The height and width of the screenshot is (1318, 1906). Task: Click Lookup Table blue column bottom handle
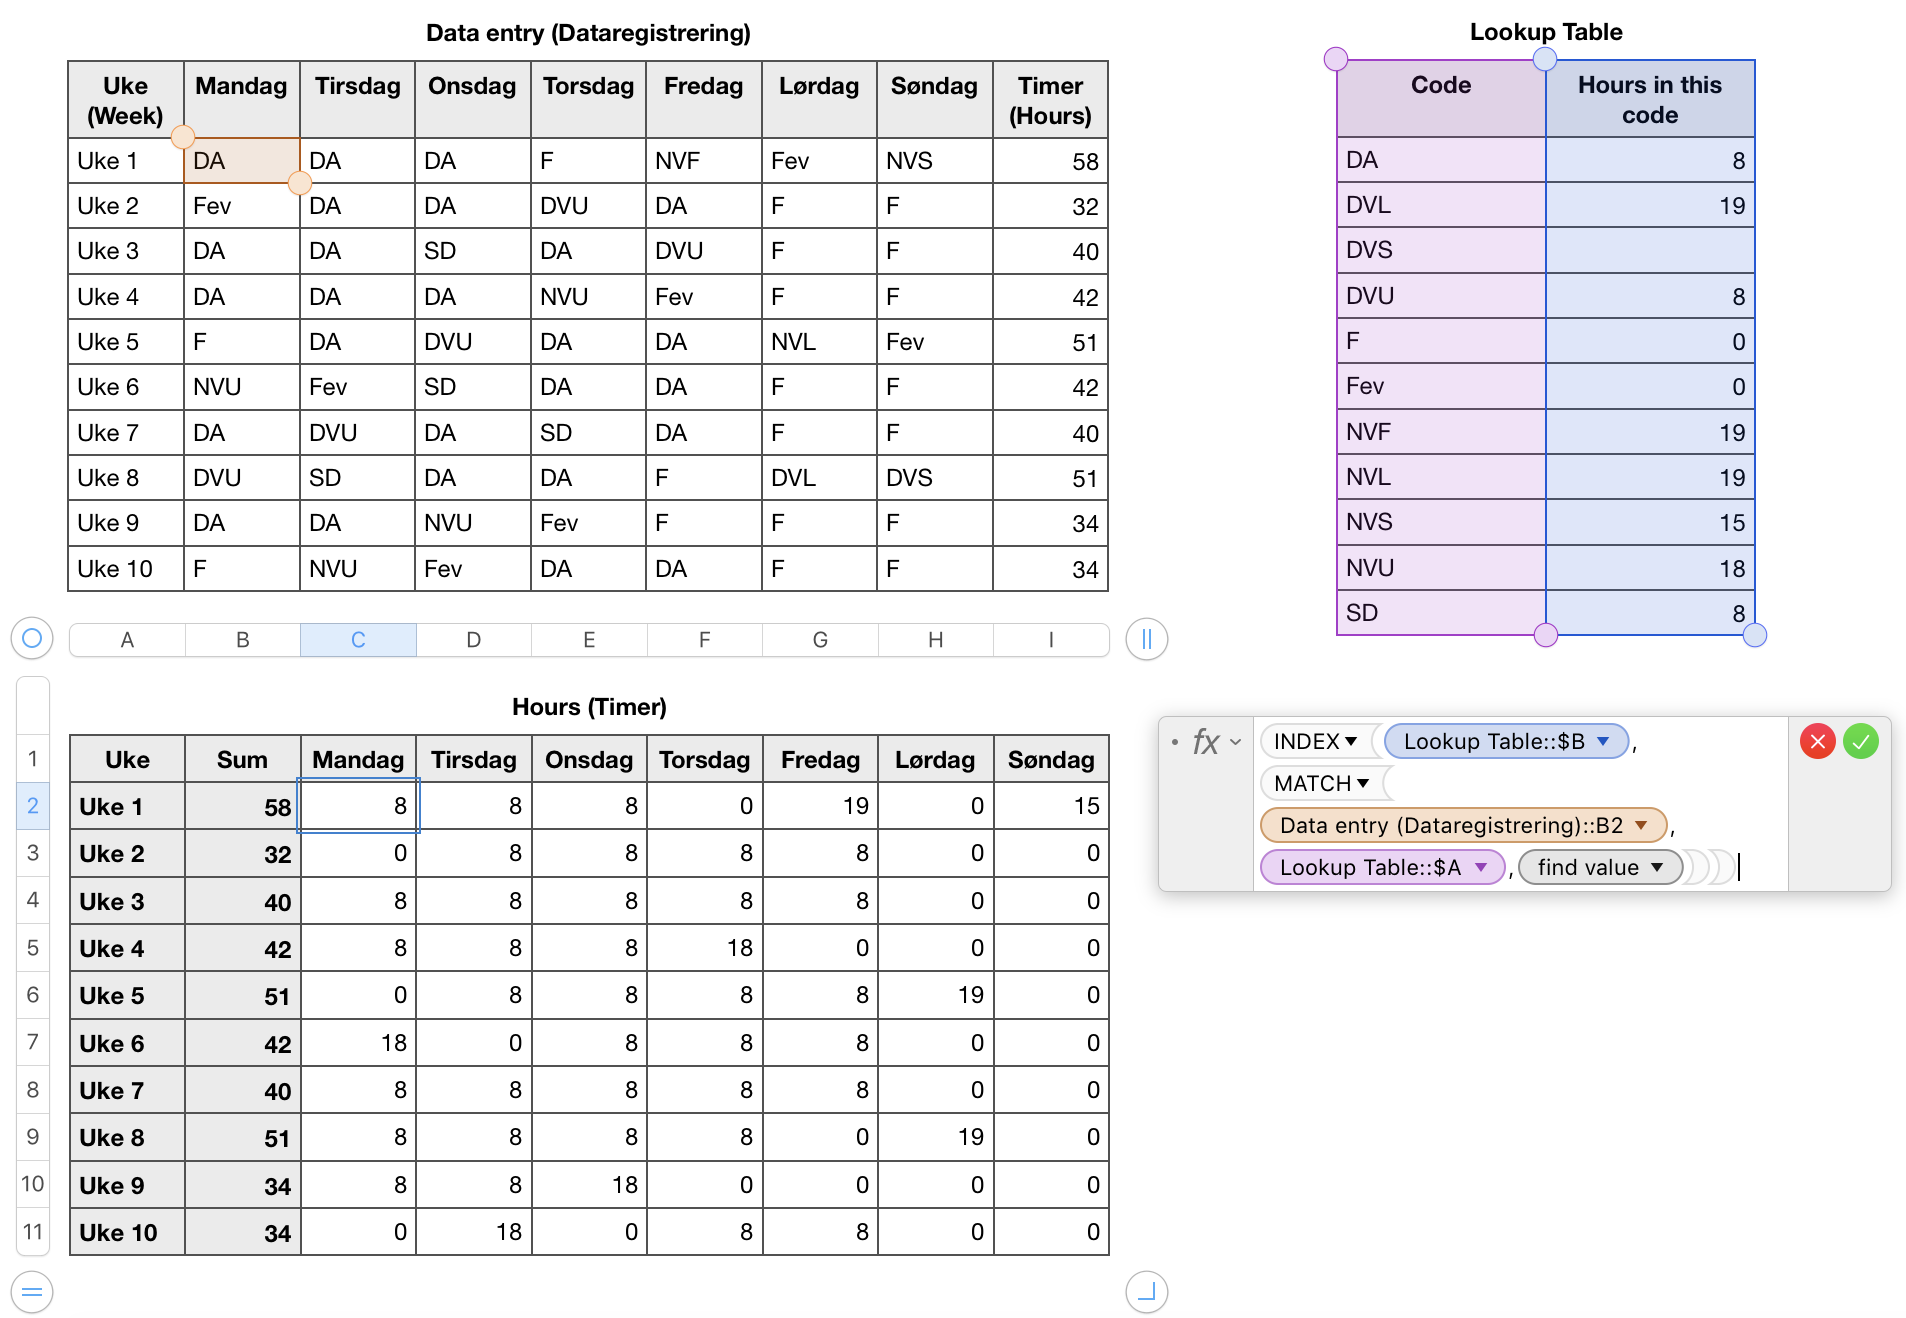1755,635
